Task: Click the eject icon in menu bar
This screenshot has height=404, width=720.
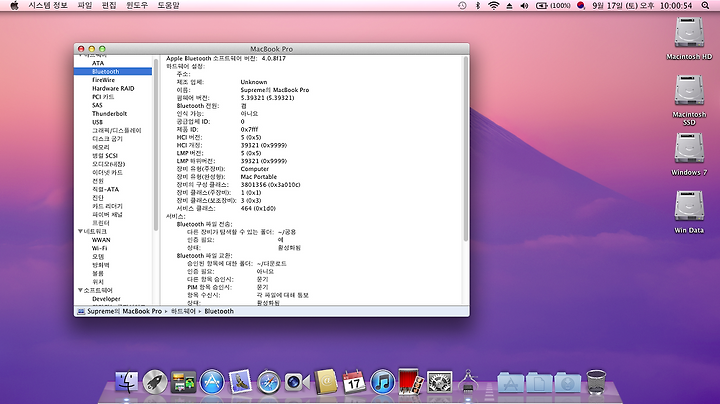Action: [509, 6]
